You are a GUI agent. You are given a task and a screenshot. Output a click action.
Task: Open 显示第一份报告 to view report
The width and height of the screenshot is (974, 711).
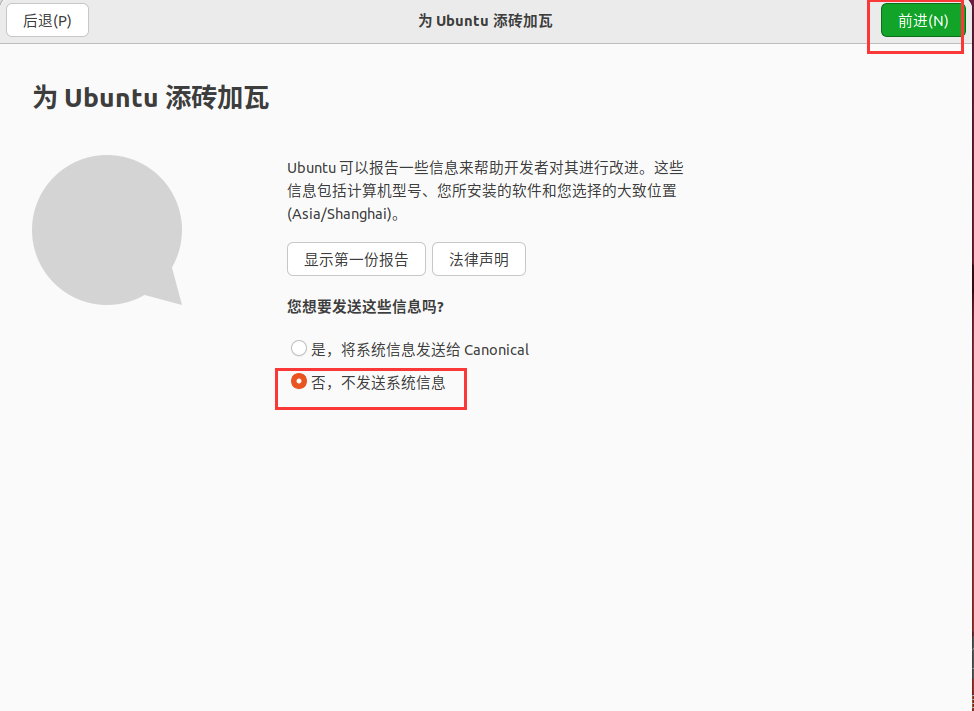[x=356, y=259]
